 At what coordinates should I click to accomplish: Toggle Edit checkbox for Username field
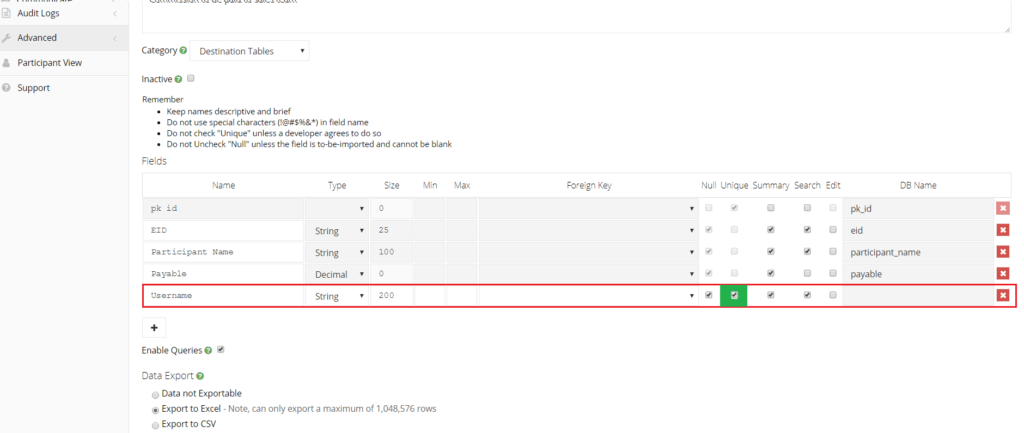coord(833,295)
